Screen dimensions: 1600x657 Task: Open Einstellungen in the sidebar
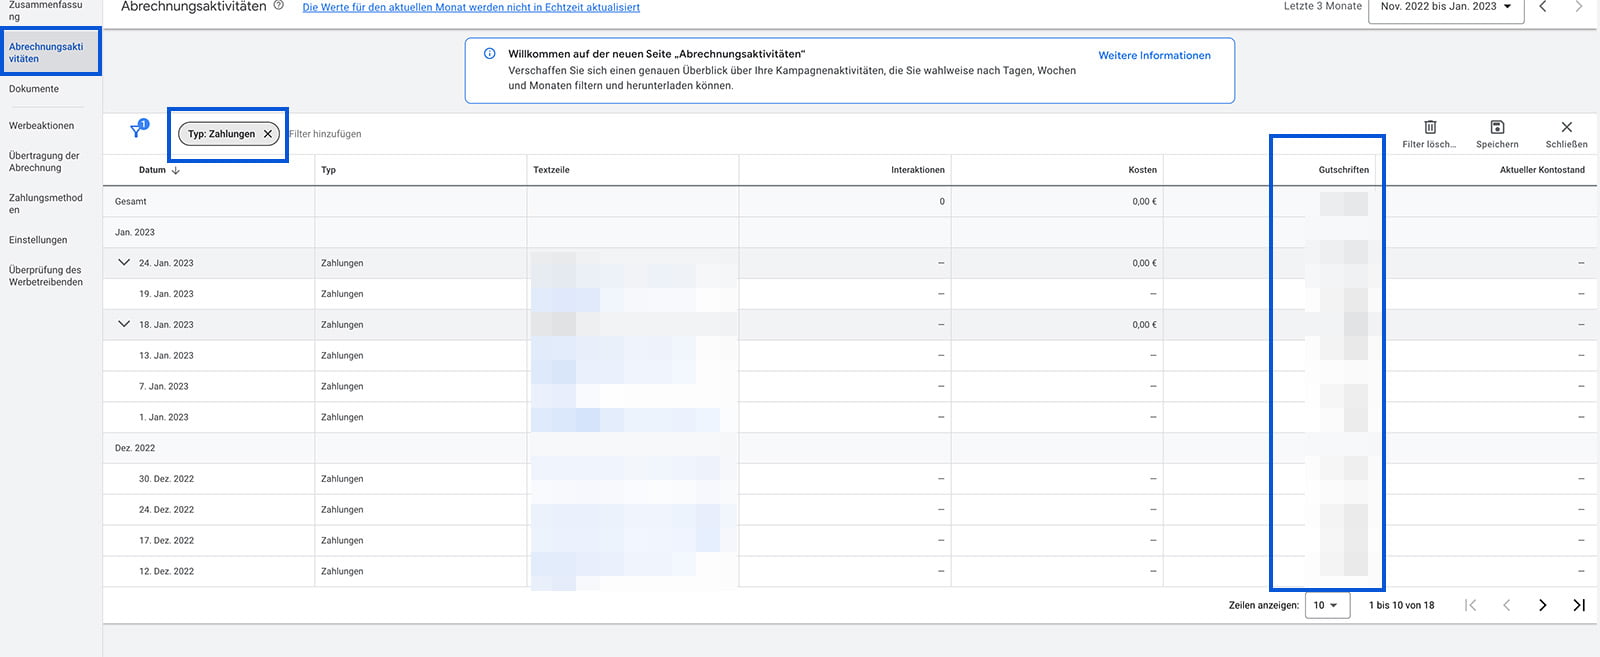point(38,240)
